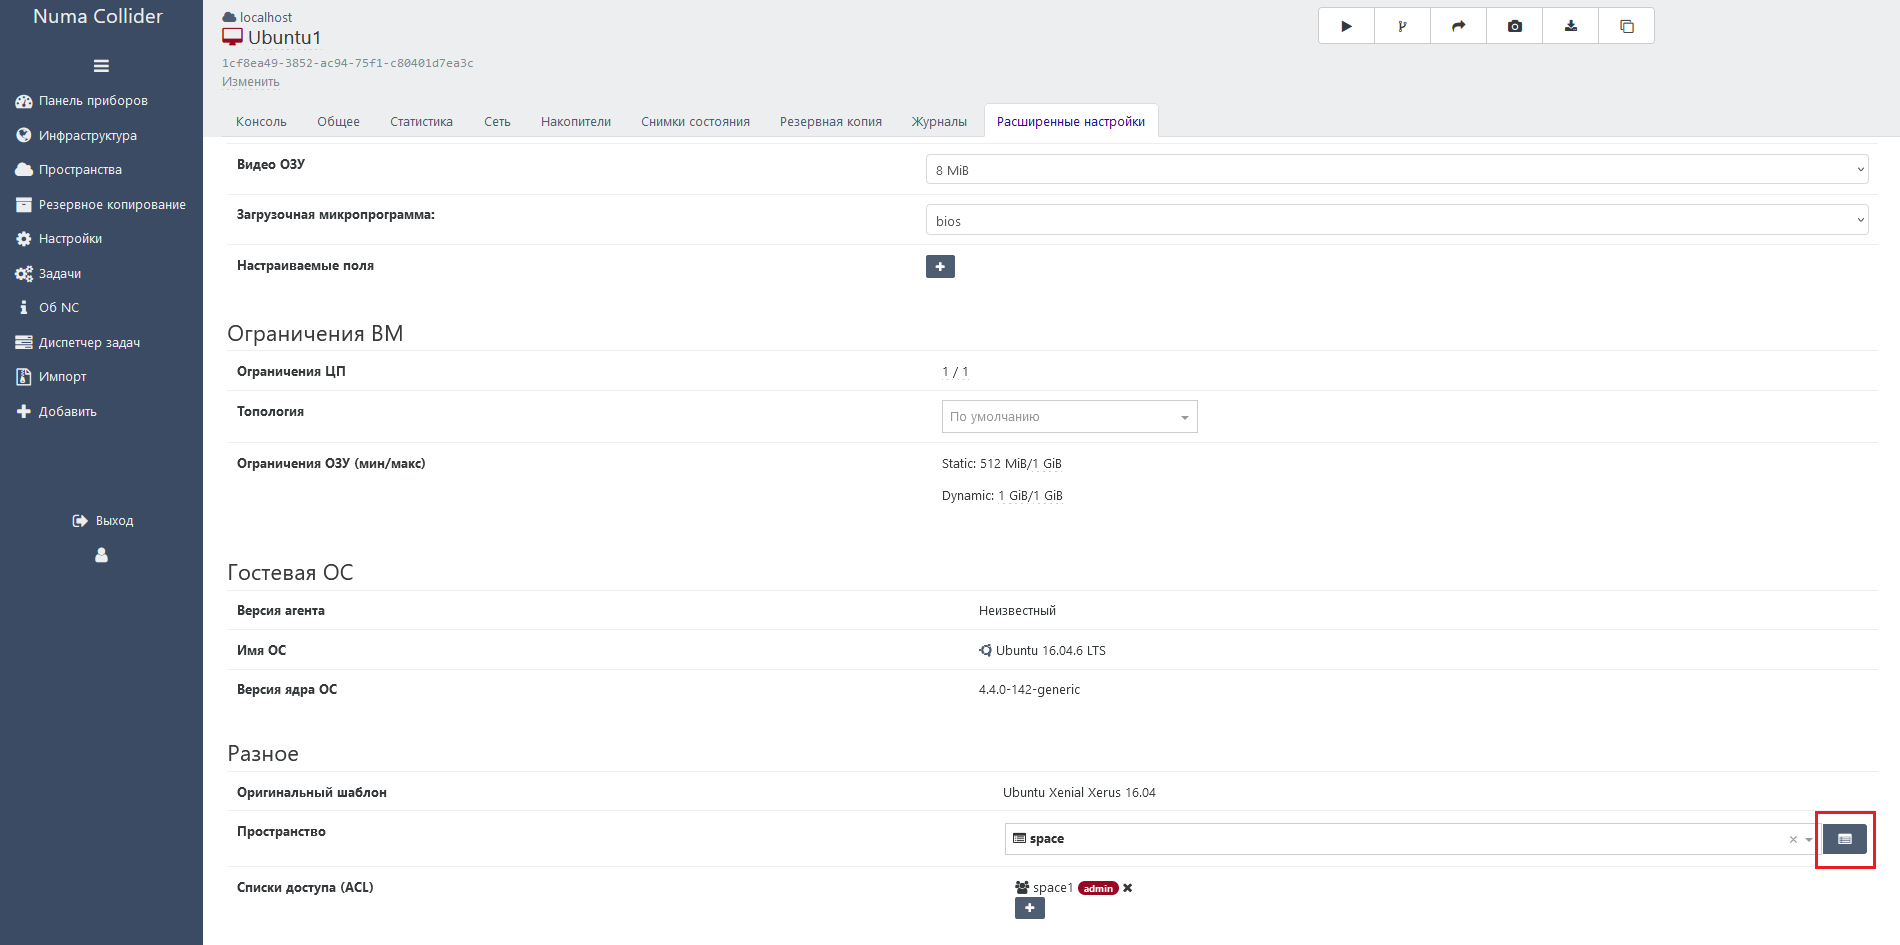This screenshot has height=945, width=1900.
Task: Open the Пространство space dropdown
Action: [1411, 839]
